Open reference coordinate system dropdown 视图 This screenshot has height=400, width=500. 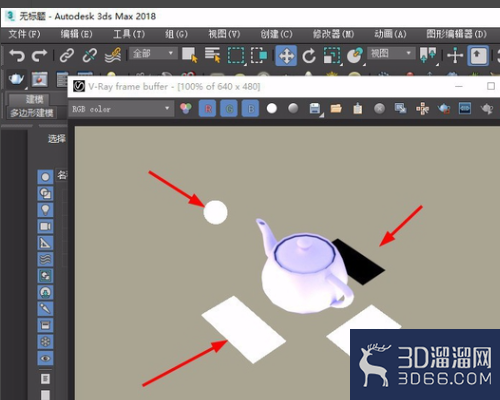click(x=391, y=53)
